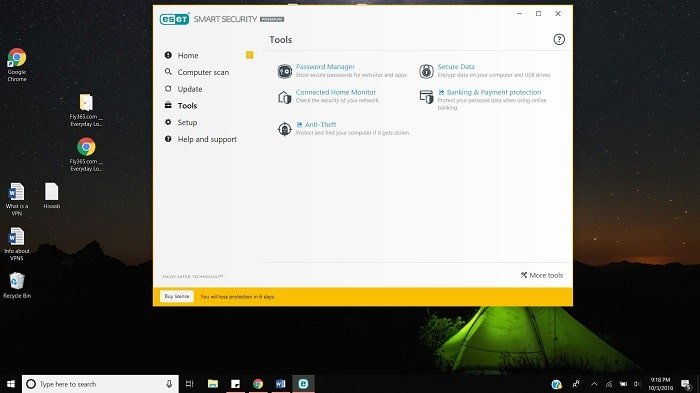Open Sticky Notes from the taskbar
Viewport: 700px width, 393px height.
click(x=235, y=384)
